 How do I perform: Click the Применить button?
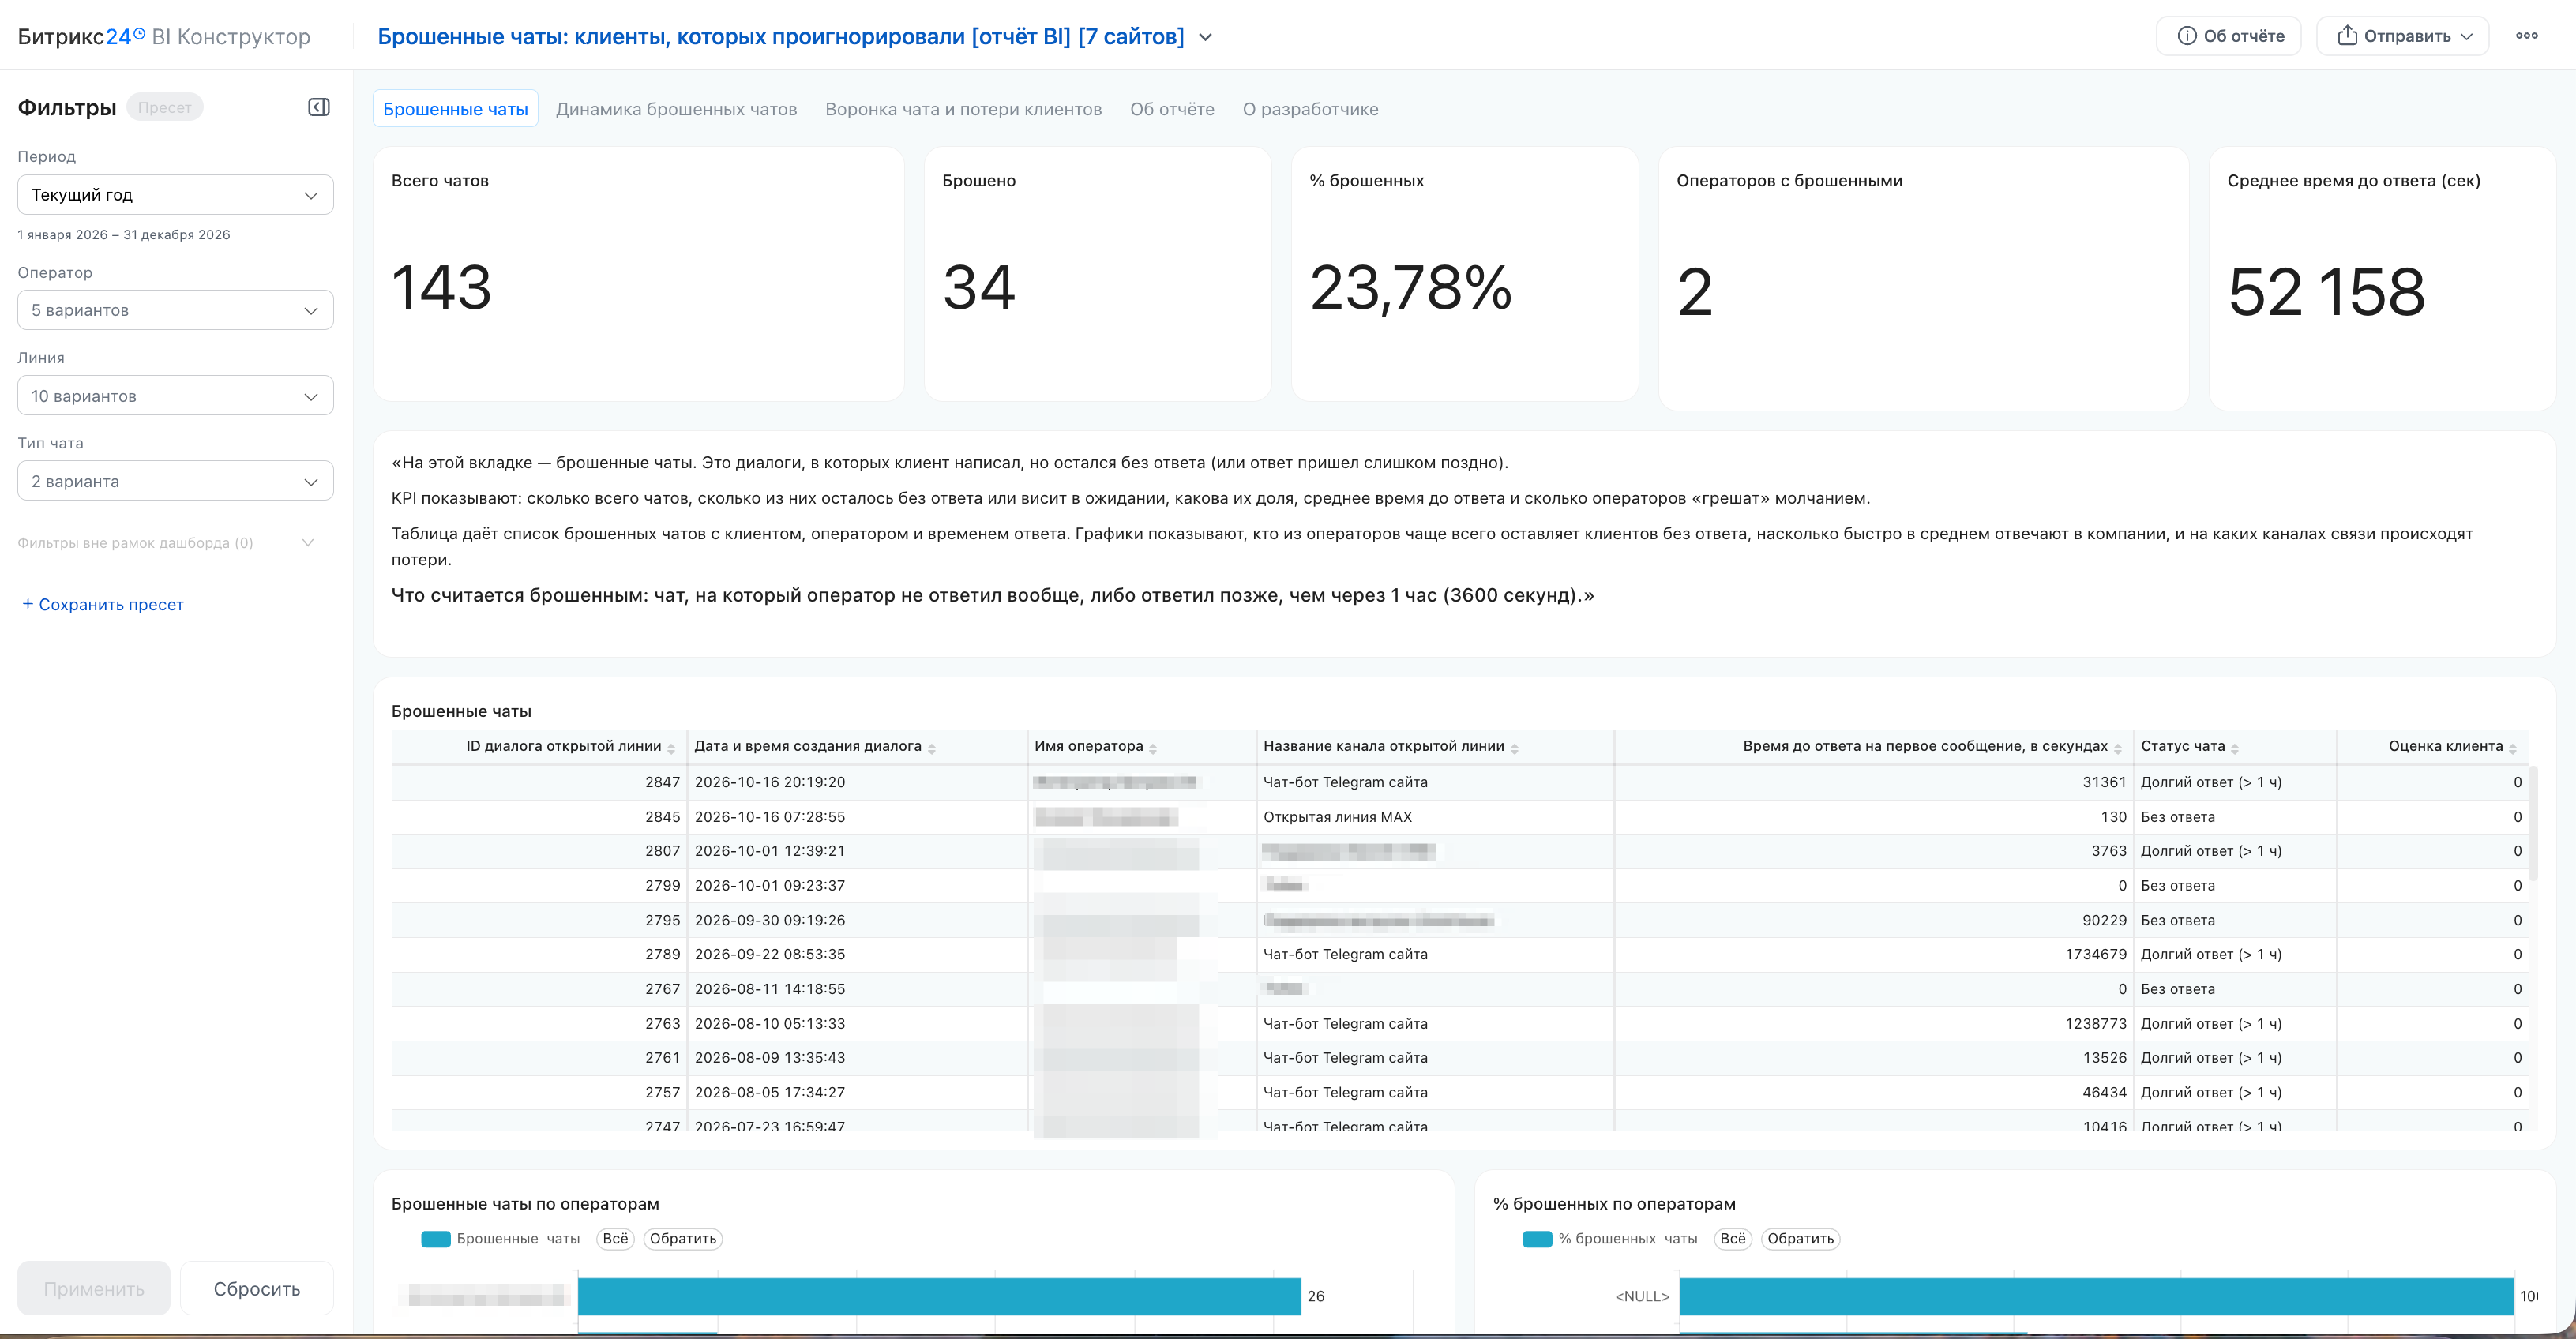94,1288
